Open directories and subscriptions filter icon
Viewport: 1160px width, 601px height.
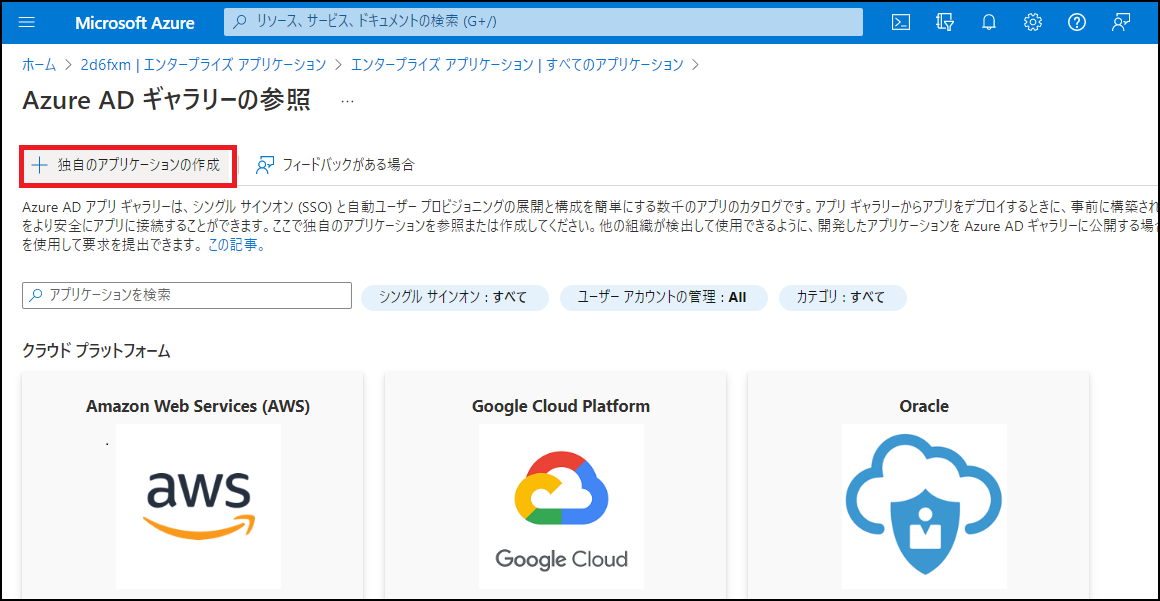pyautogui.click(x=944, y=22)
